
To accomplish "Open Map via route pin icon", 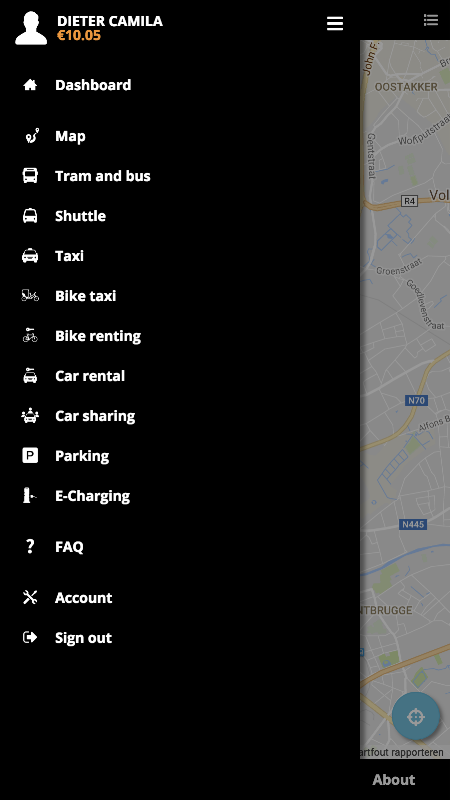I will pos(32,136).
